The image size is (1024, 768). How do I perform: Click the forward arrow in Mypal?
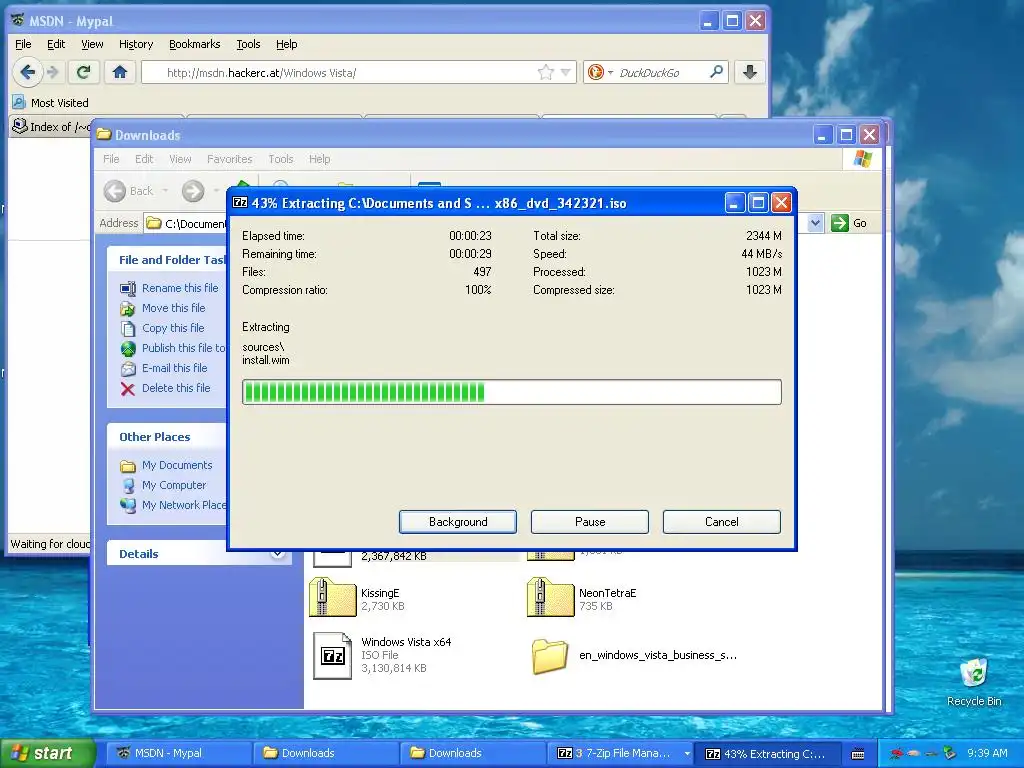(x=54, y=72)
